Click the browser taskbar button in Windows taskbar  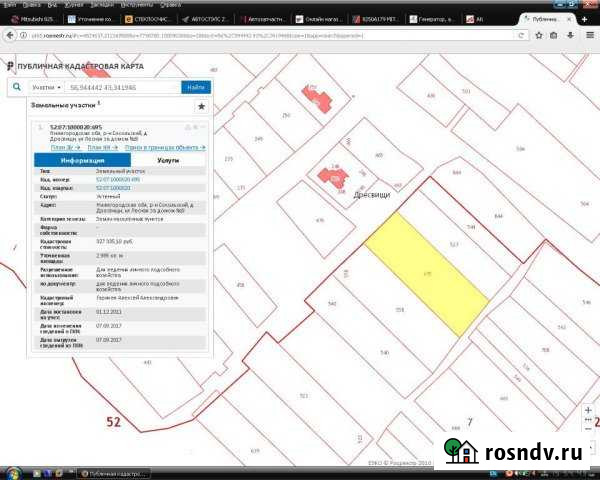(x=118, y=472)
